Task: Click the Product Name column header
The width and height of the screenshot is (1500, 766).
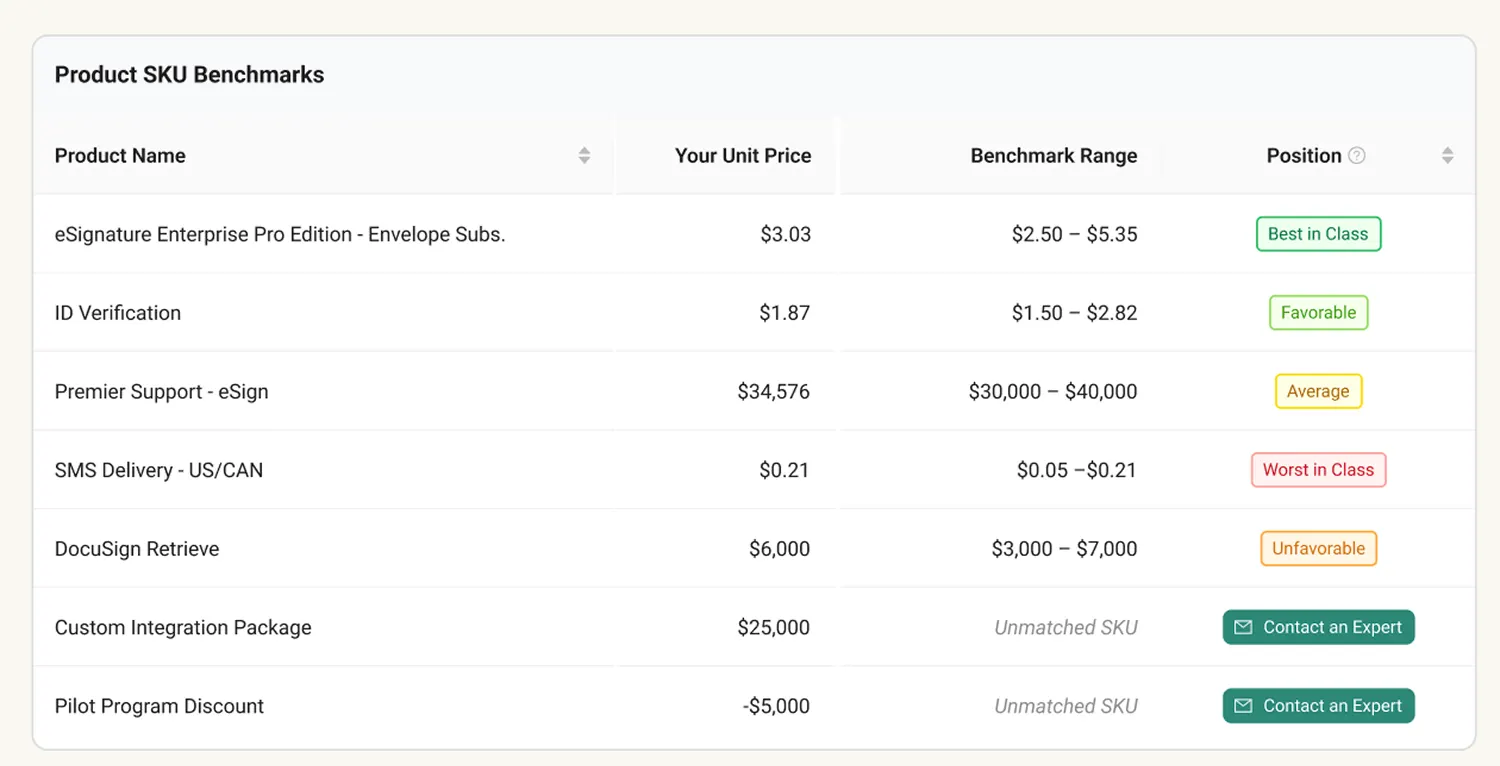Action: tap(120, 156)
